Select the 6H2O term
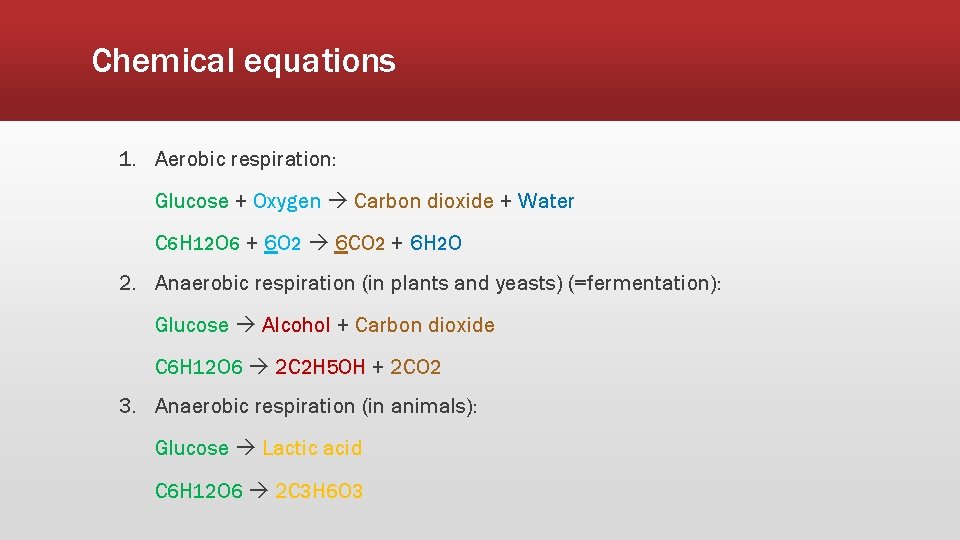 tap(435, 243)
